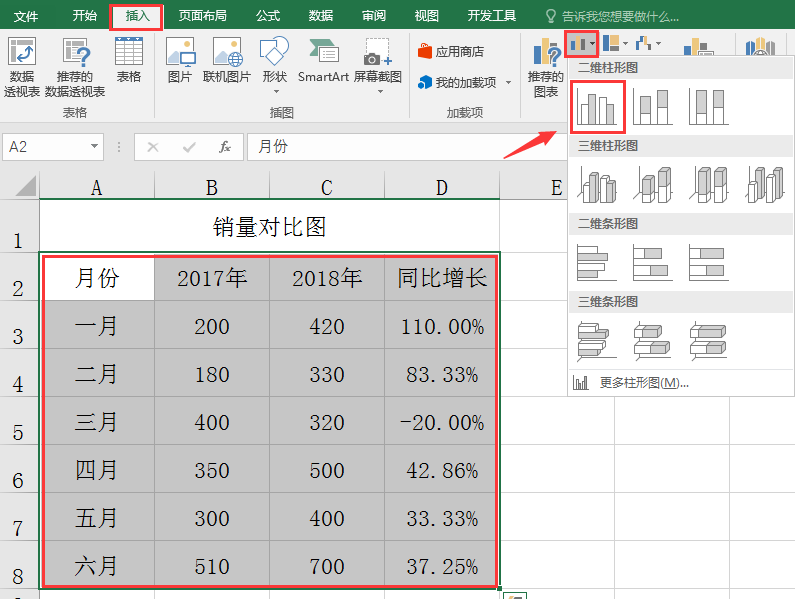
Task: Cancel entry with the formula bar X
Action: [153, 147]
